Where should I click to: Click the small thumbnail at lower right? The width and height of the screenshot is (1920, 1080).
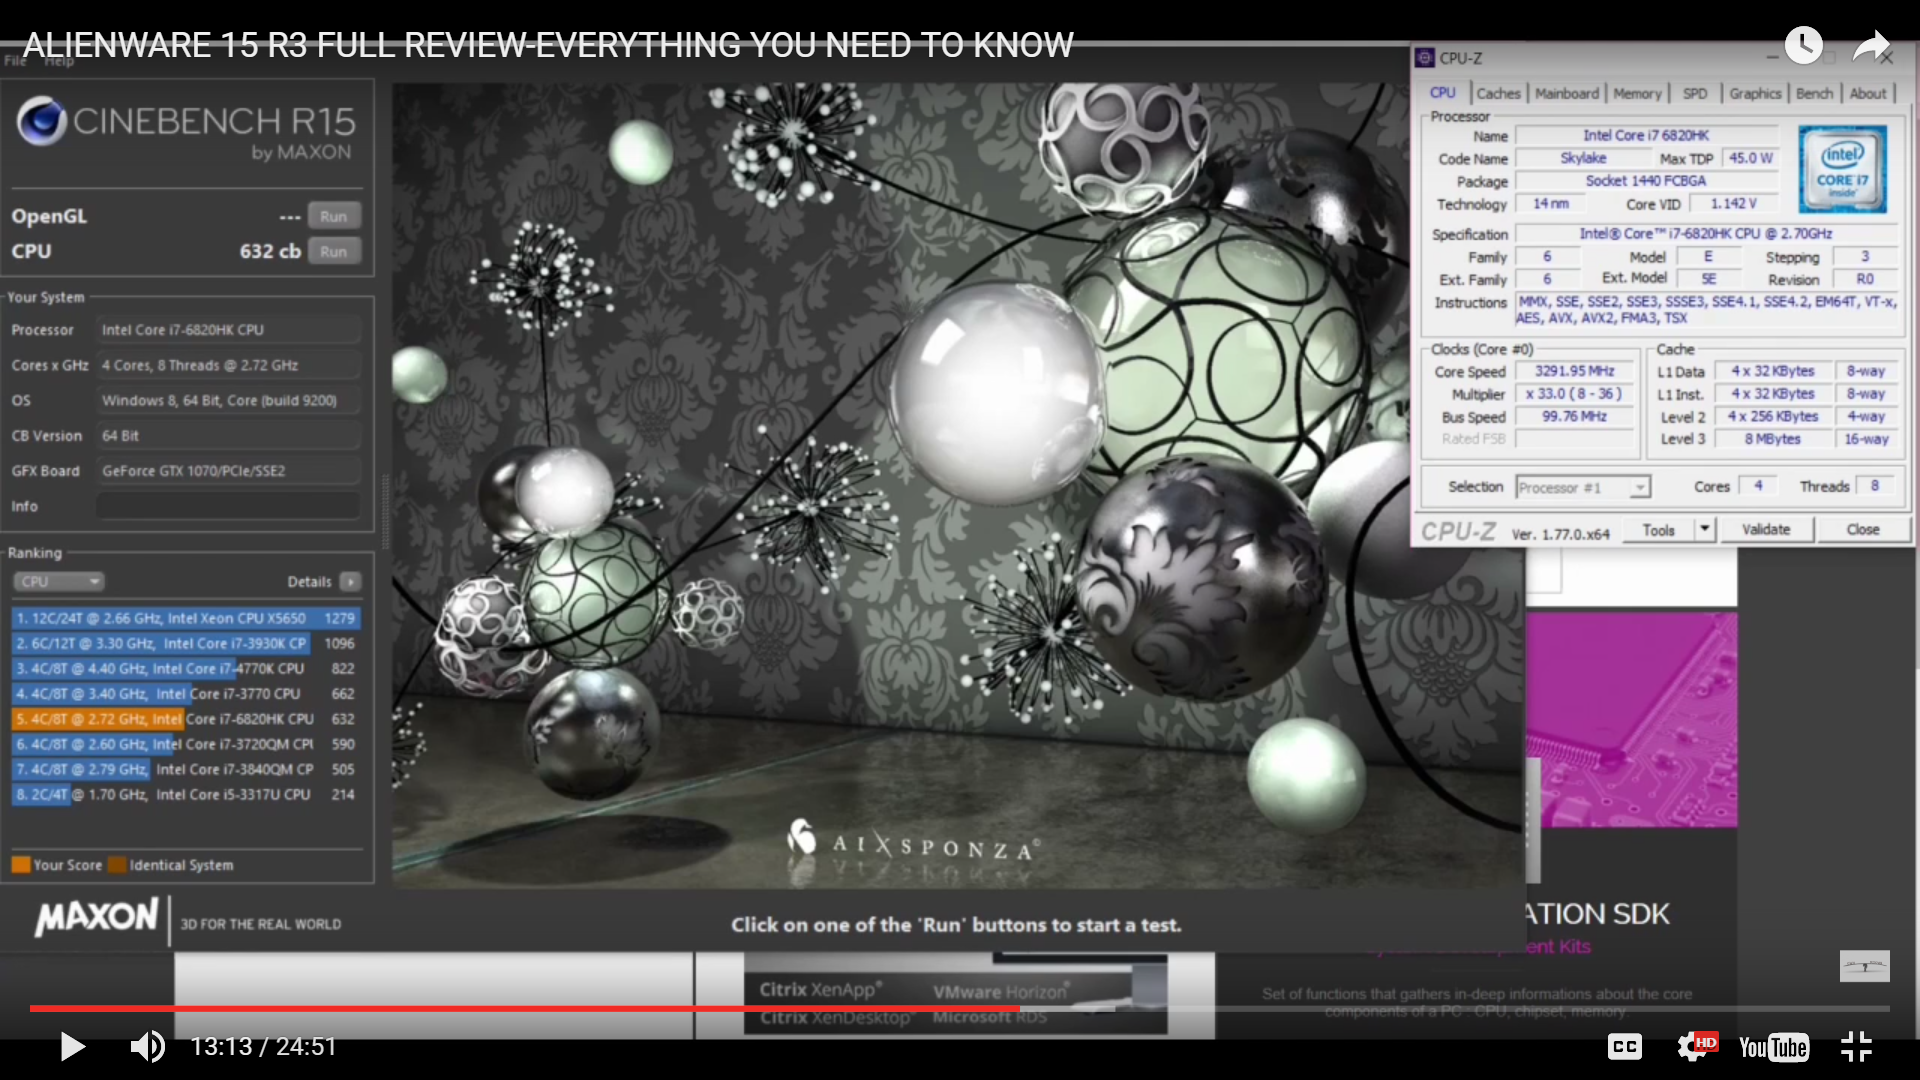tap(1864, 966)
